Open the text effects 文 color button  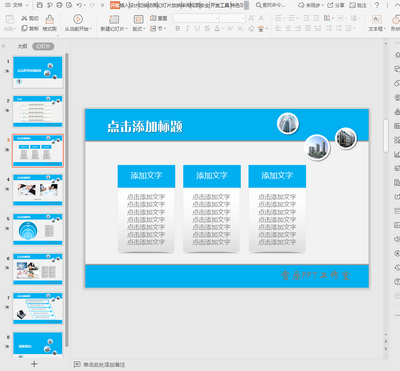coord(261,29)
